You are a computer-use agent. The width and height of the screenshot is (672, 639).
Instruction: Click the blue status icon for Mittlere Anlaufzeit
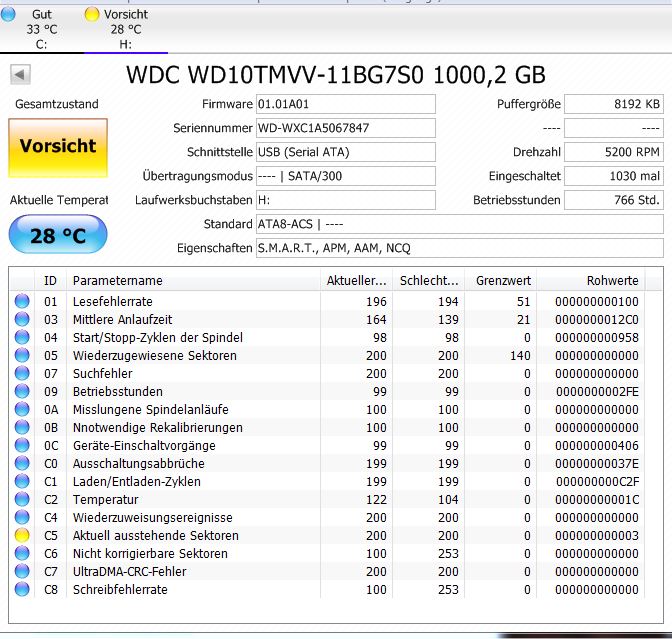pos(22,319)
